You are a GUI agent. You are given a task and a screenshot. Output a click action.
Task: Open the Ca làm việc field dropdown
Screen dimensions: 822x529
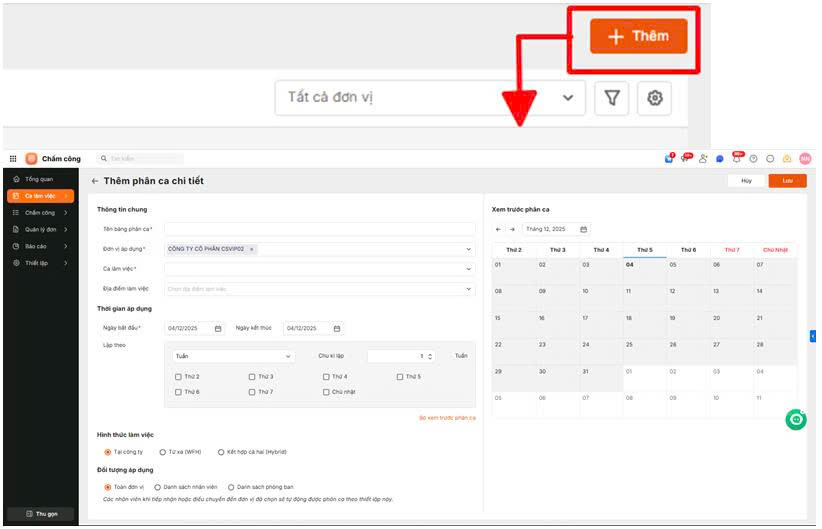(x=320, y=269)
